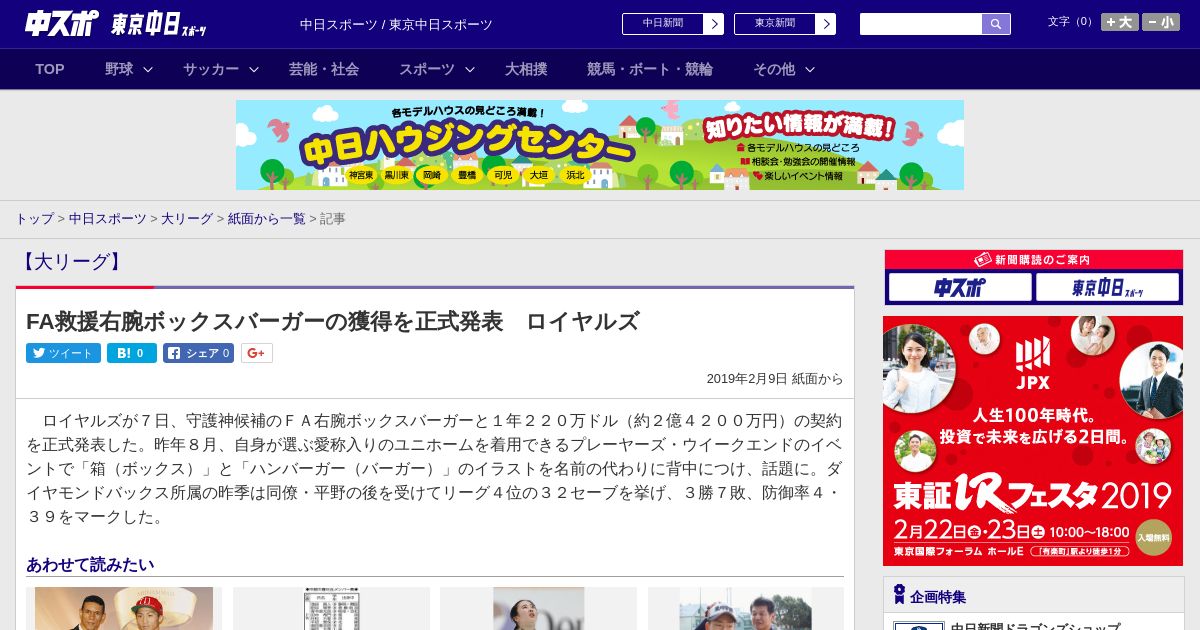This screenshot has height=630, width=1200.
Task: Click the Google+ share button
Action: click(x=257, y=353)
